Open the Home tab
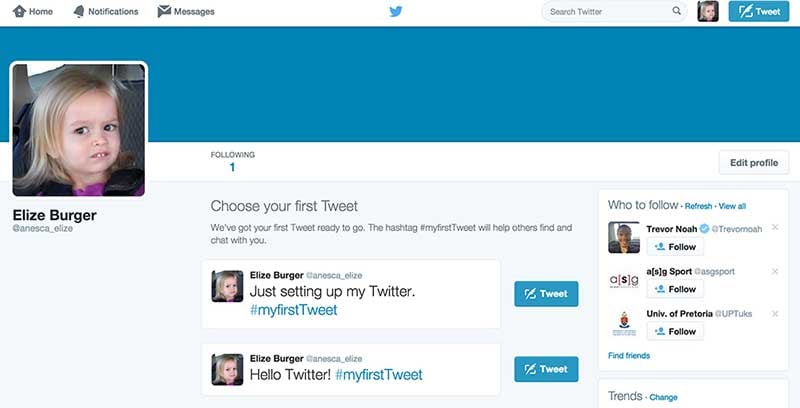This screenshot has width=800, height=408. (33, 11)
